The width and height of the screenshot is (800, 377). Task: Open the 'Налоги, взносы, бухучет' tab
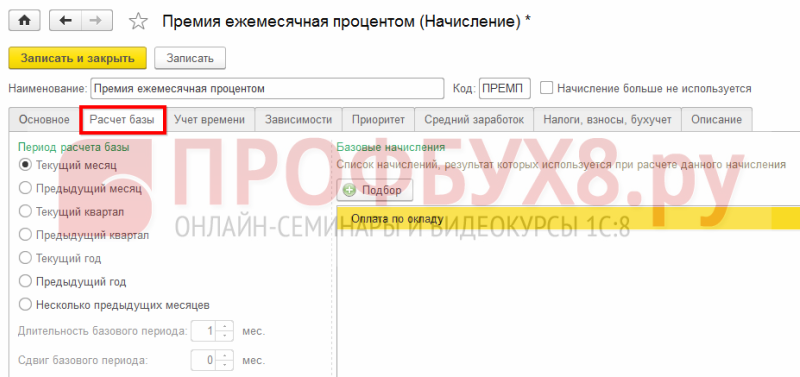608,120
